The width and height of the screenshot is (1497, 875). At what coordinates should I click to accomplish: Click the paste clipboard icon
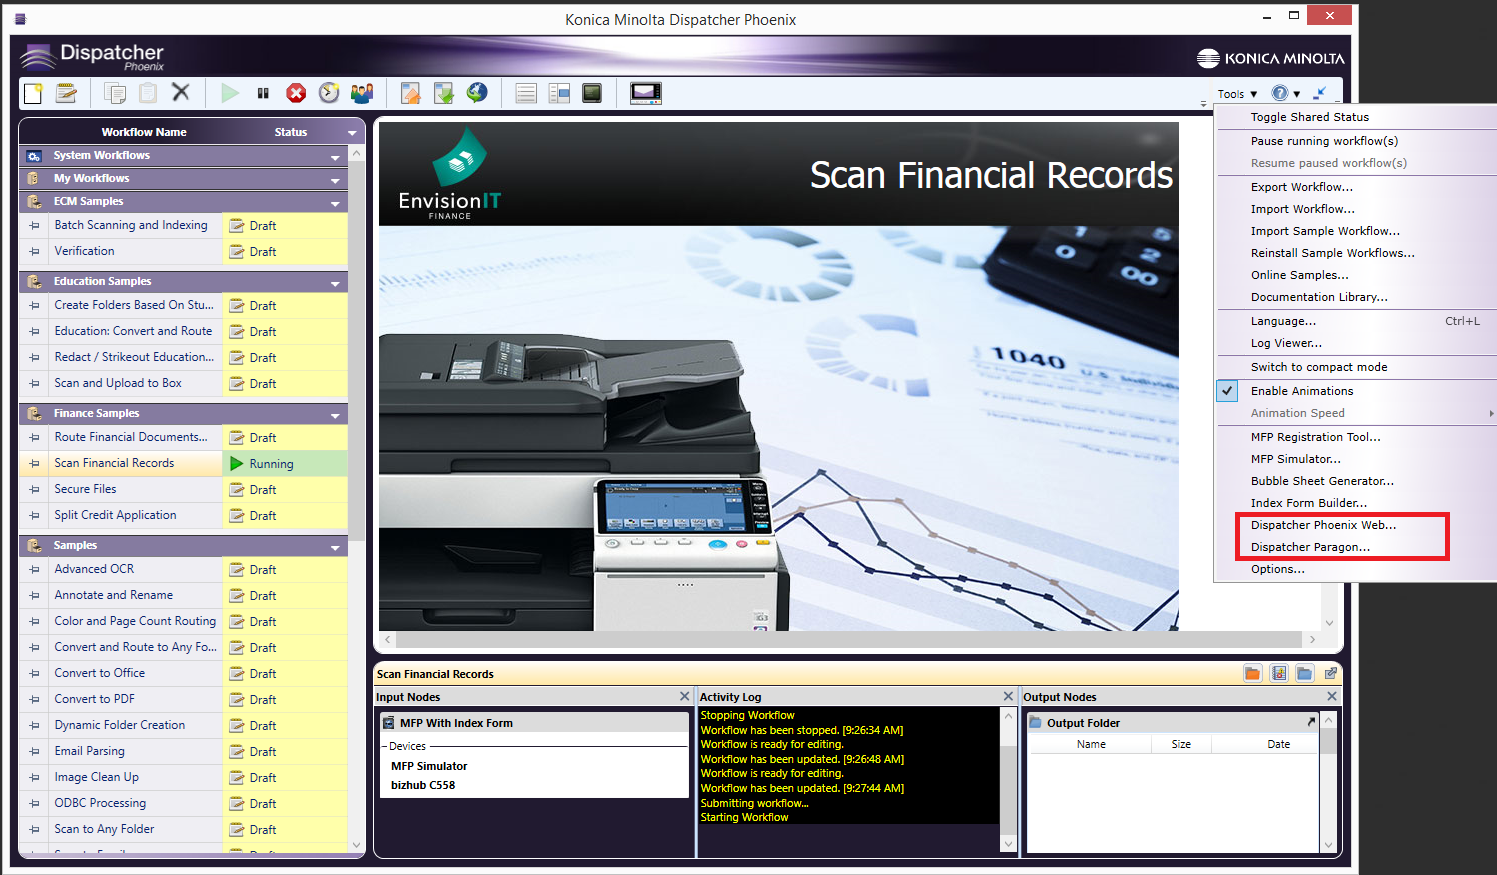click(148, 93)
